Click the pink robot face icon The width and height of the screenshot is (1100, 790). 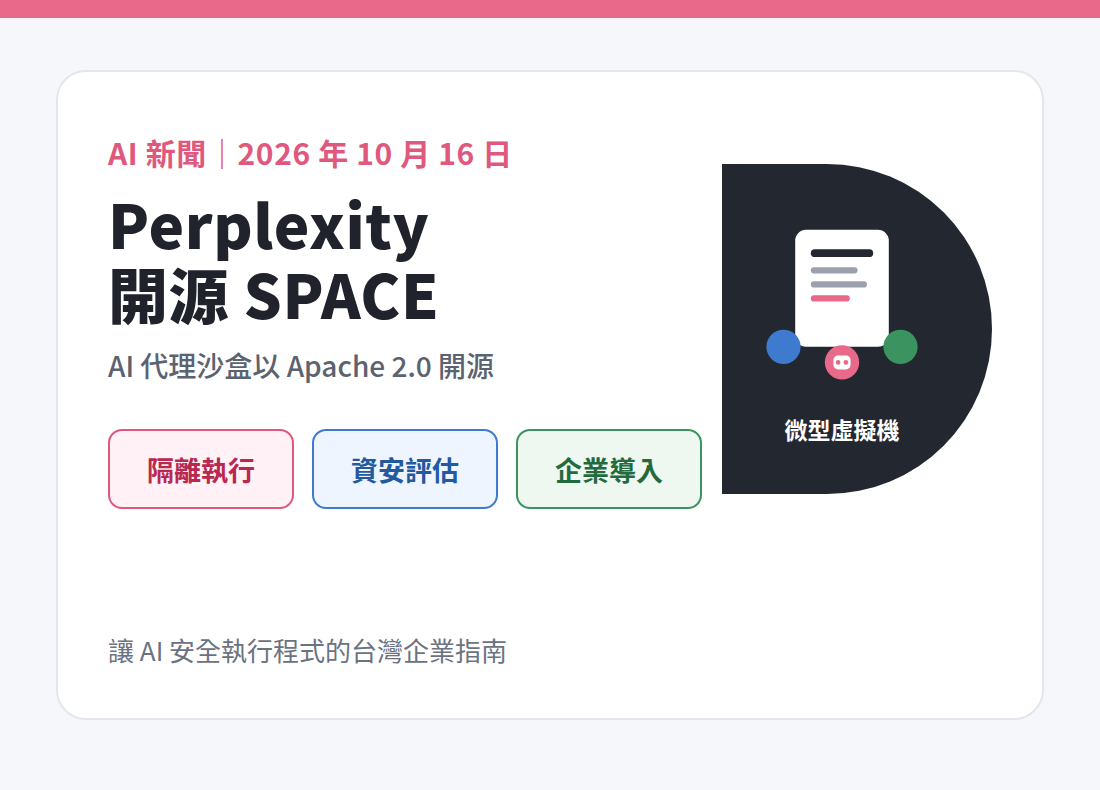(x=842, y=362)
